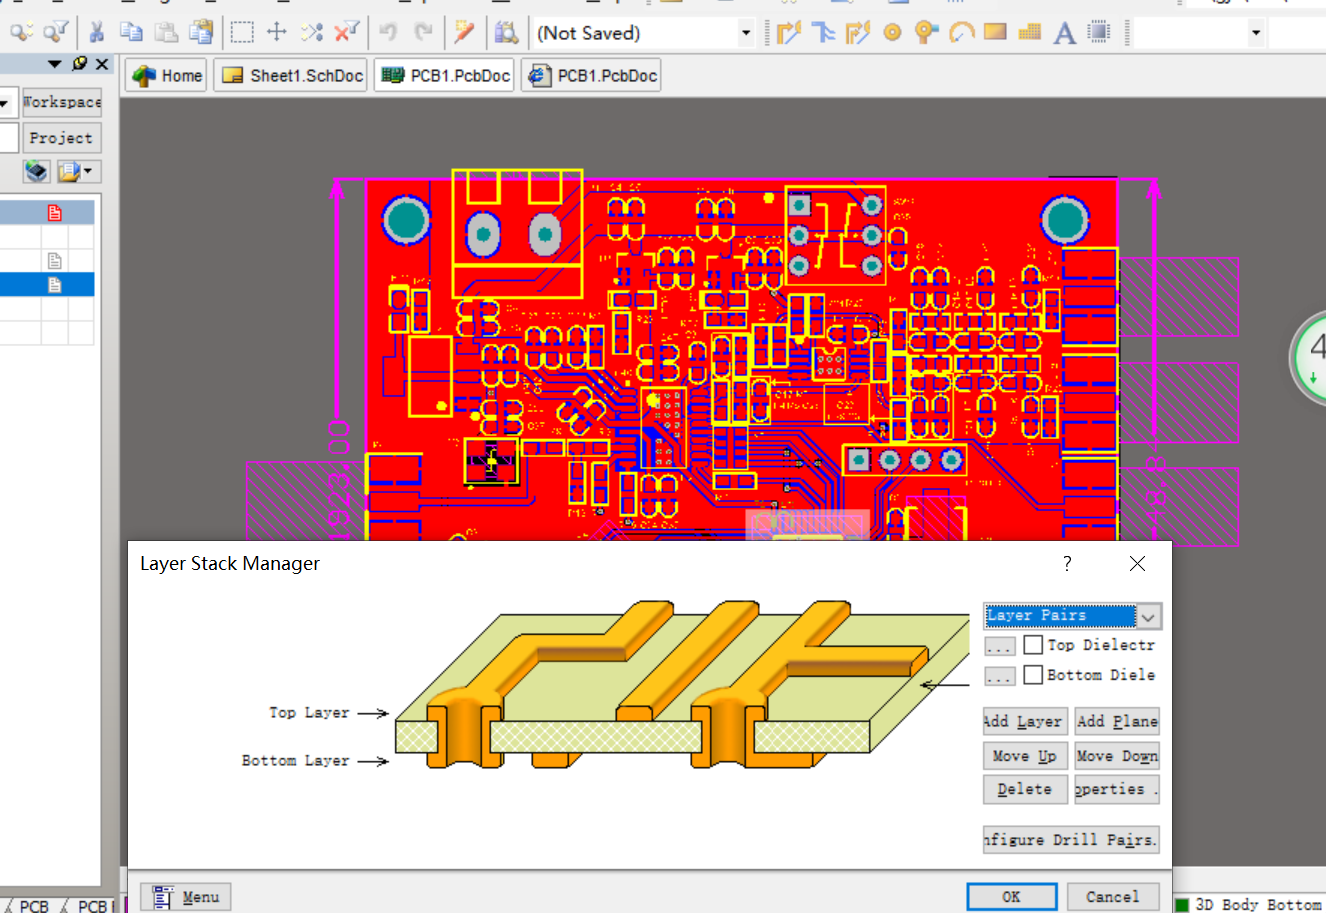Click the Zoom Filtered Objects funnel icon
The image size is (1326, 913).
(x=56, y=32)
